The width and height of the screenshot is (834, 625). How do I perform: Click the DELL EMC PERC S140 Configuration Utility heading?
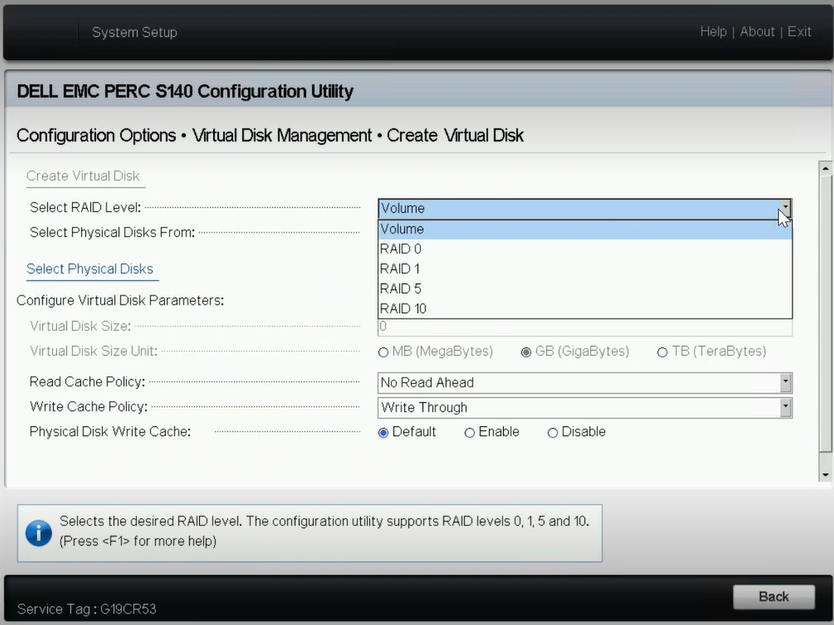[x=185, y=91]
